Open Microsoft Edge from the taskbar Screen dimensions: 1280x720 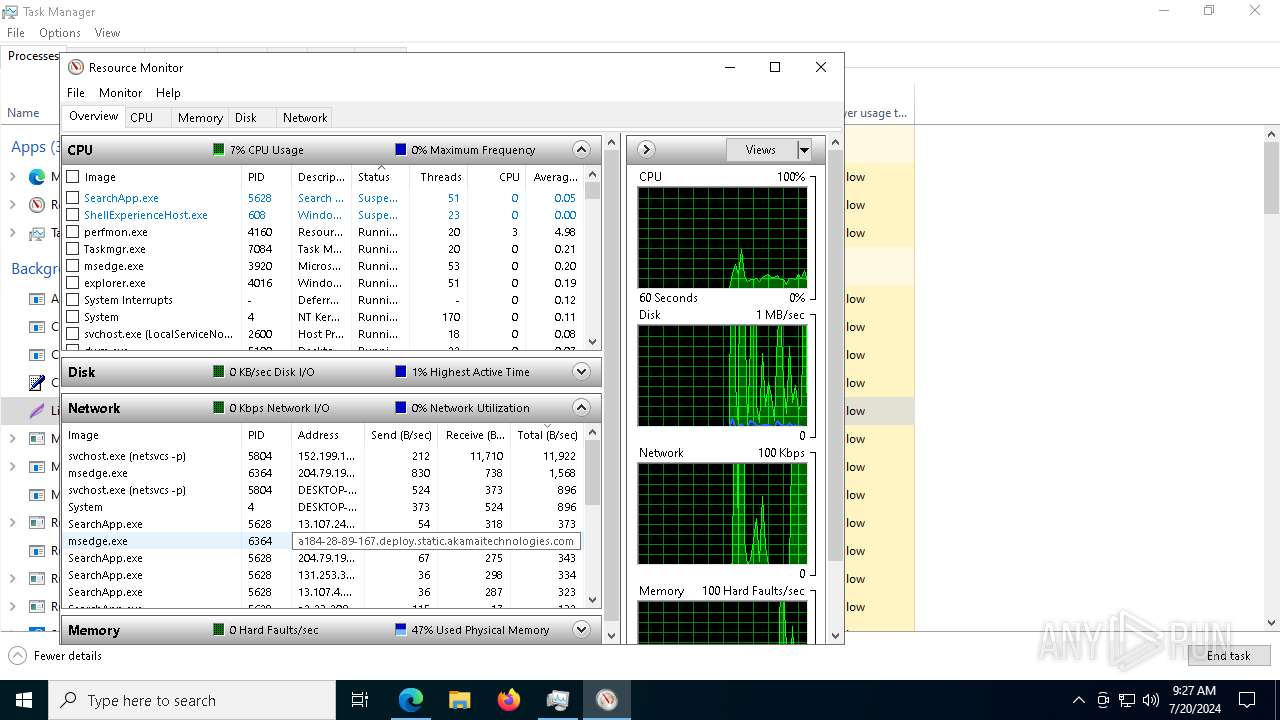pos(411,700)
